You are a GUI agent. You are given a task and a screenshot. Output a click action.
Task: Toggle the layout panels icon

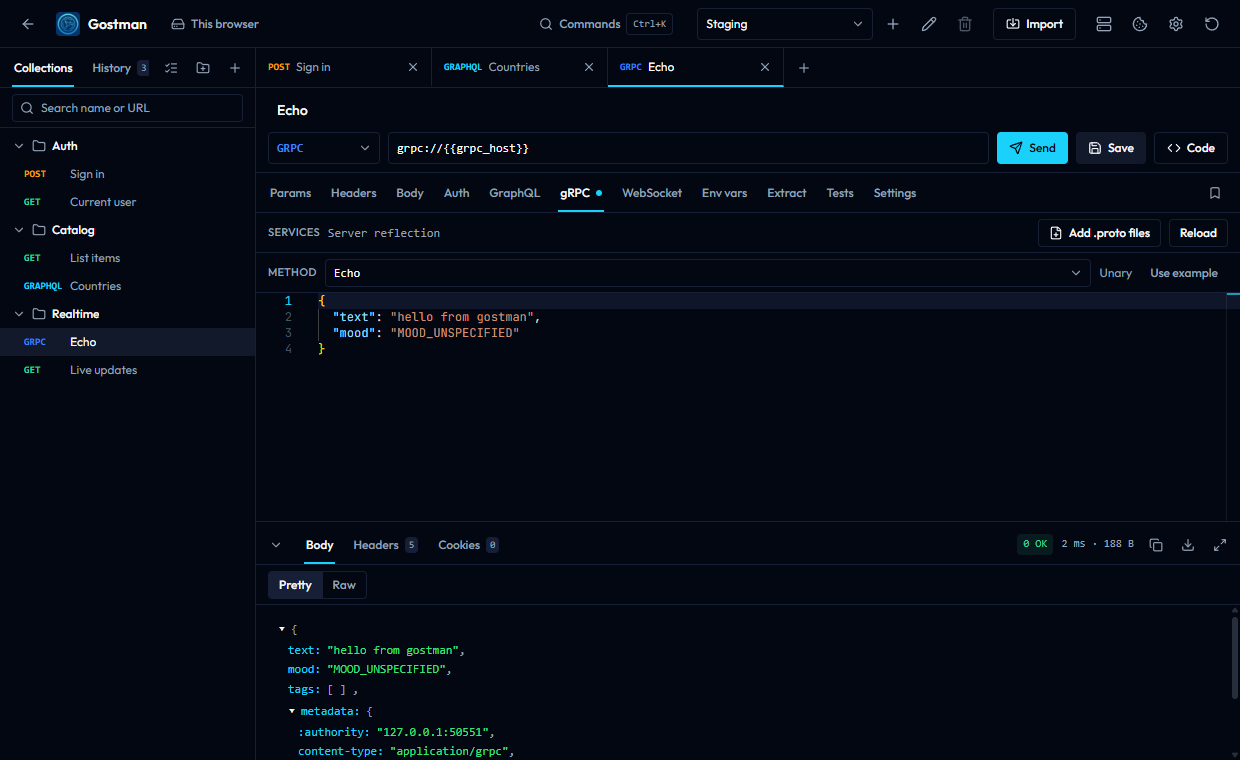pos(1104,24)
